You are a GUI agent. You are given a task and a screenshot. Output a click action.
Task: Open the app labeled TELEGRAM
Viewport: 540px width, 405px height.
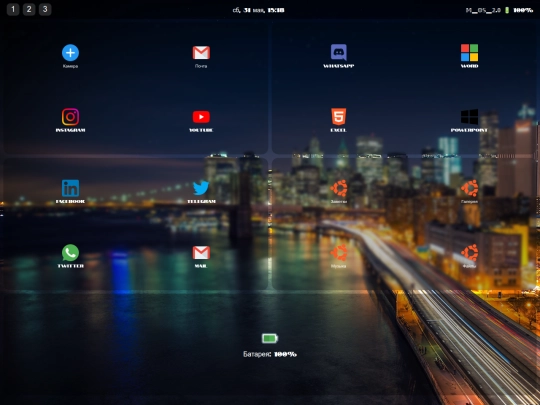click(x=201, y=188)
